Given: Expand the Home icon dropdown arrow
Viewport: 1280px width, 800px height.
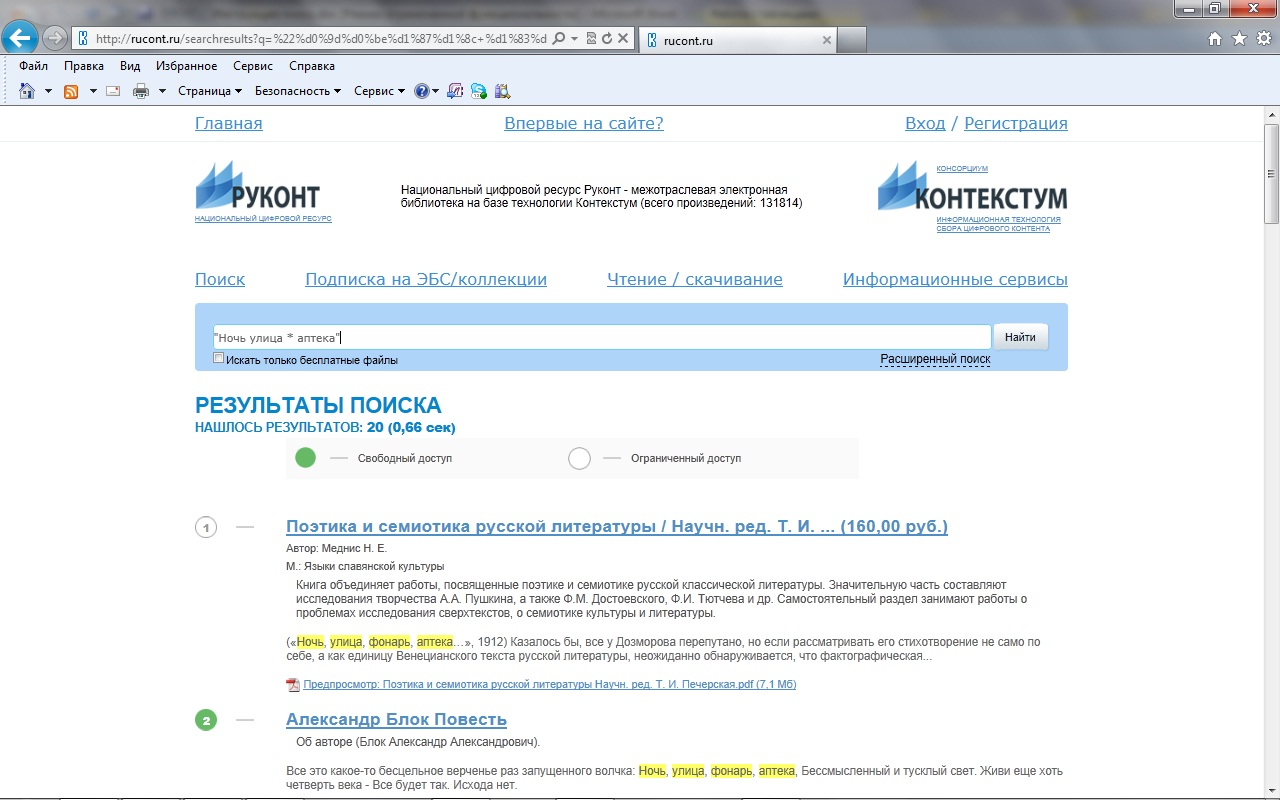Looking at the screenshot, I should (48, 91).
